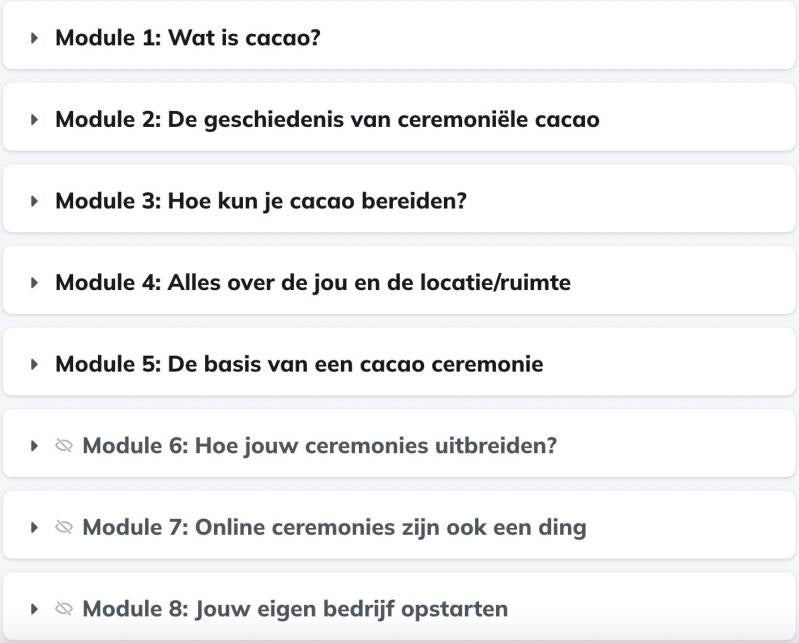Viewport: 799px width, 643px height.
Task: Open "Module 1: Wat is cacao?"
Action: pyautogui.click(x=187, y=38)
